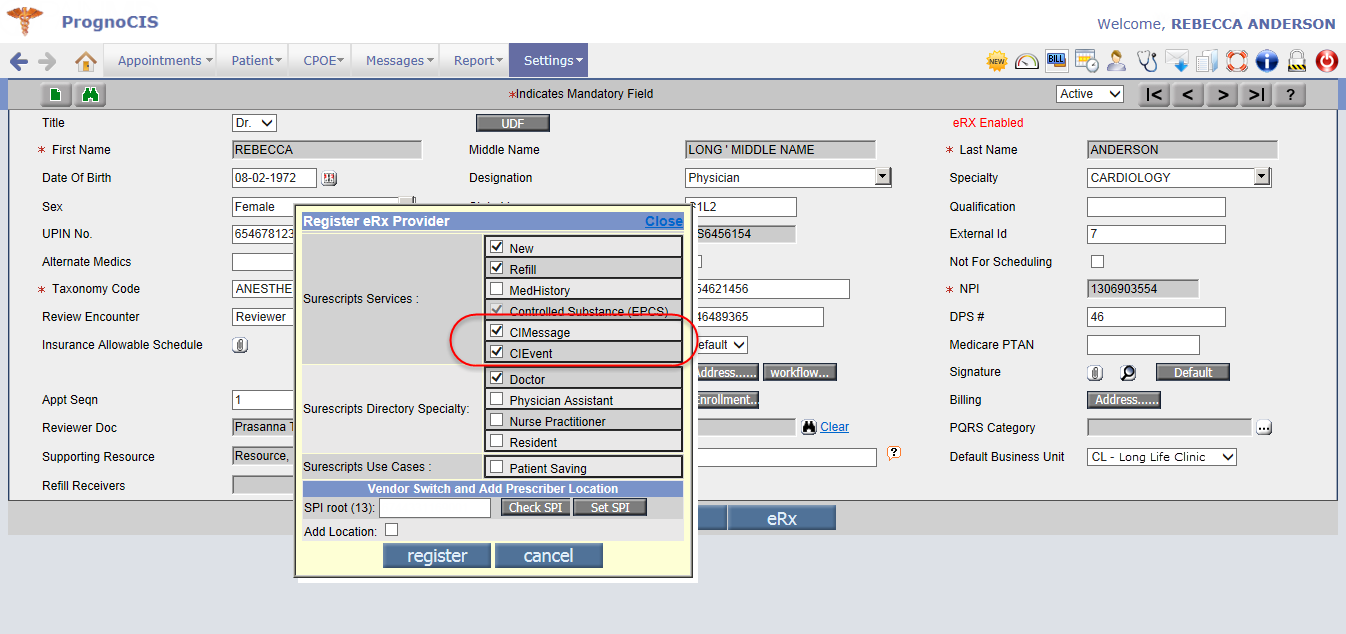The image size is (1346, 634).
Task: Click the eRx button
Action: tap(781, 519)
